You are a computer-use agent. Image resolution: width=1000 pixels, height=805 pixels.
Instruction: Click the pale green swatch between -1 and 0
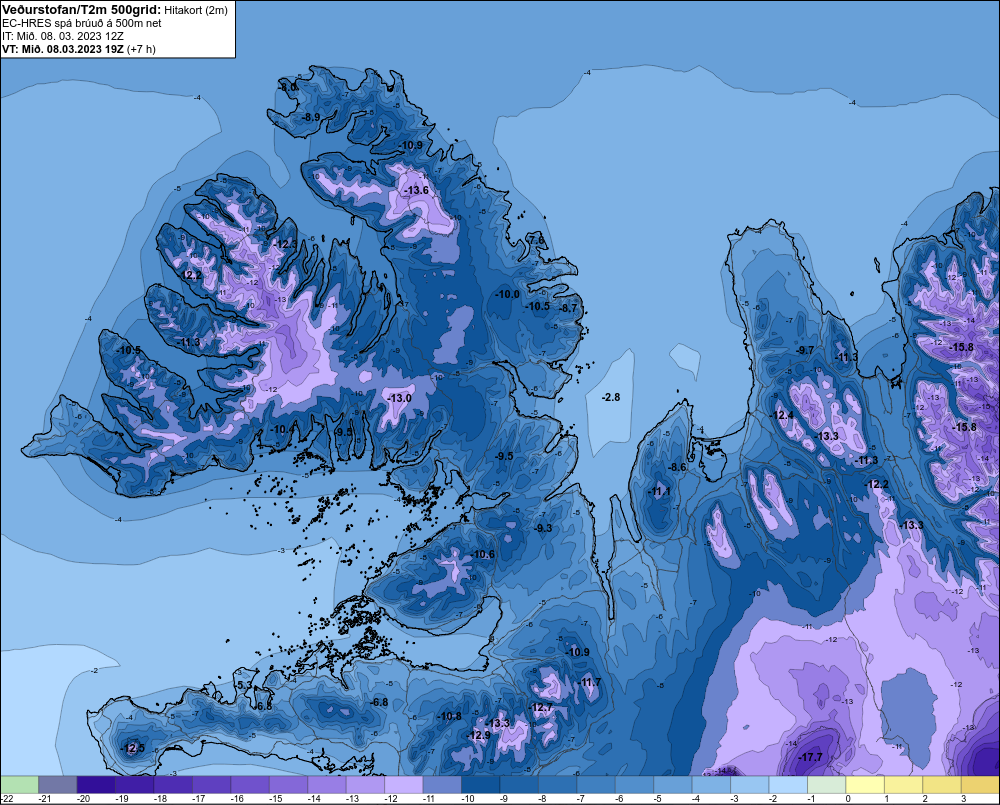[827, 784]
